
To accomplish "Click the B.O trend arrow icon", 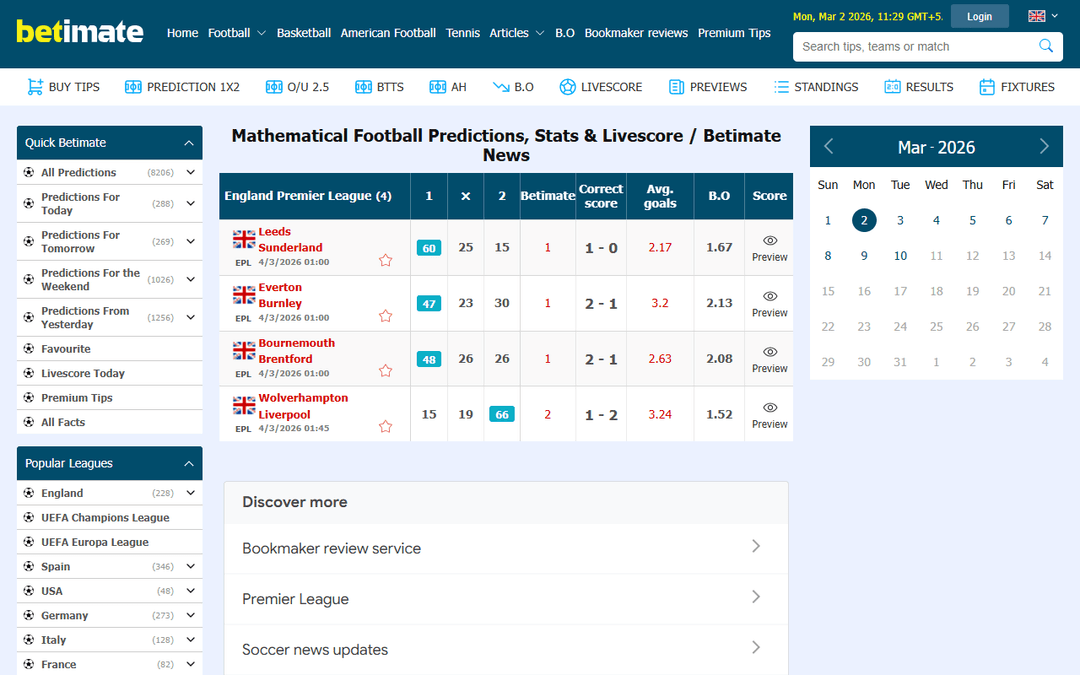I will point(501,87).
